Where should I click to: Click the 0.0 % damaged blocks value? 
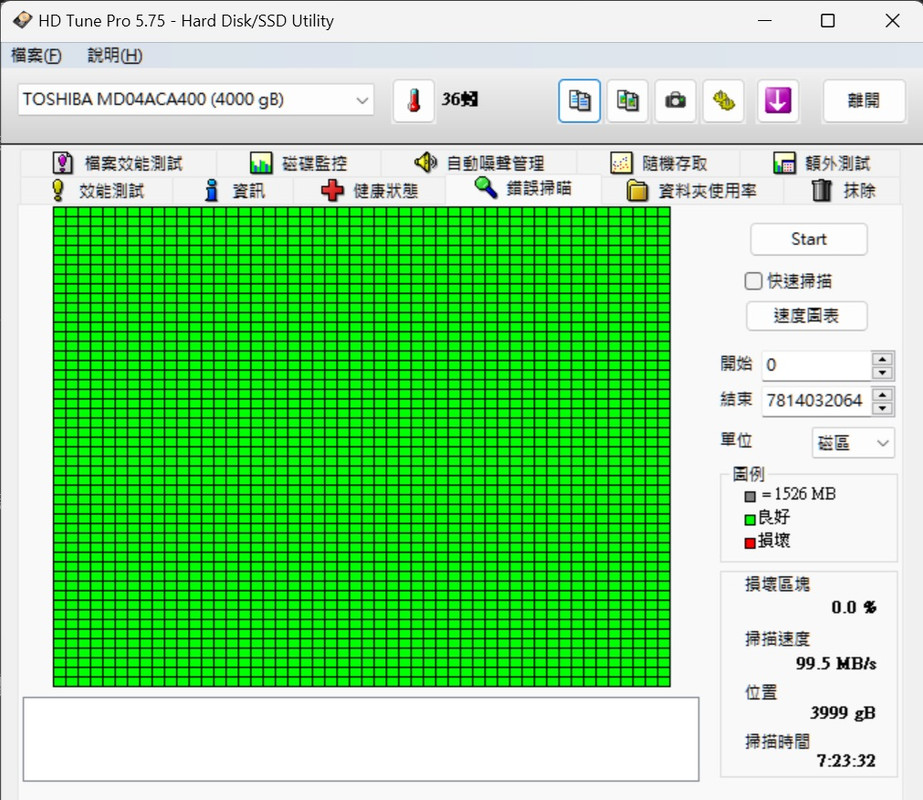coord(854,607)
